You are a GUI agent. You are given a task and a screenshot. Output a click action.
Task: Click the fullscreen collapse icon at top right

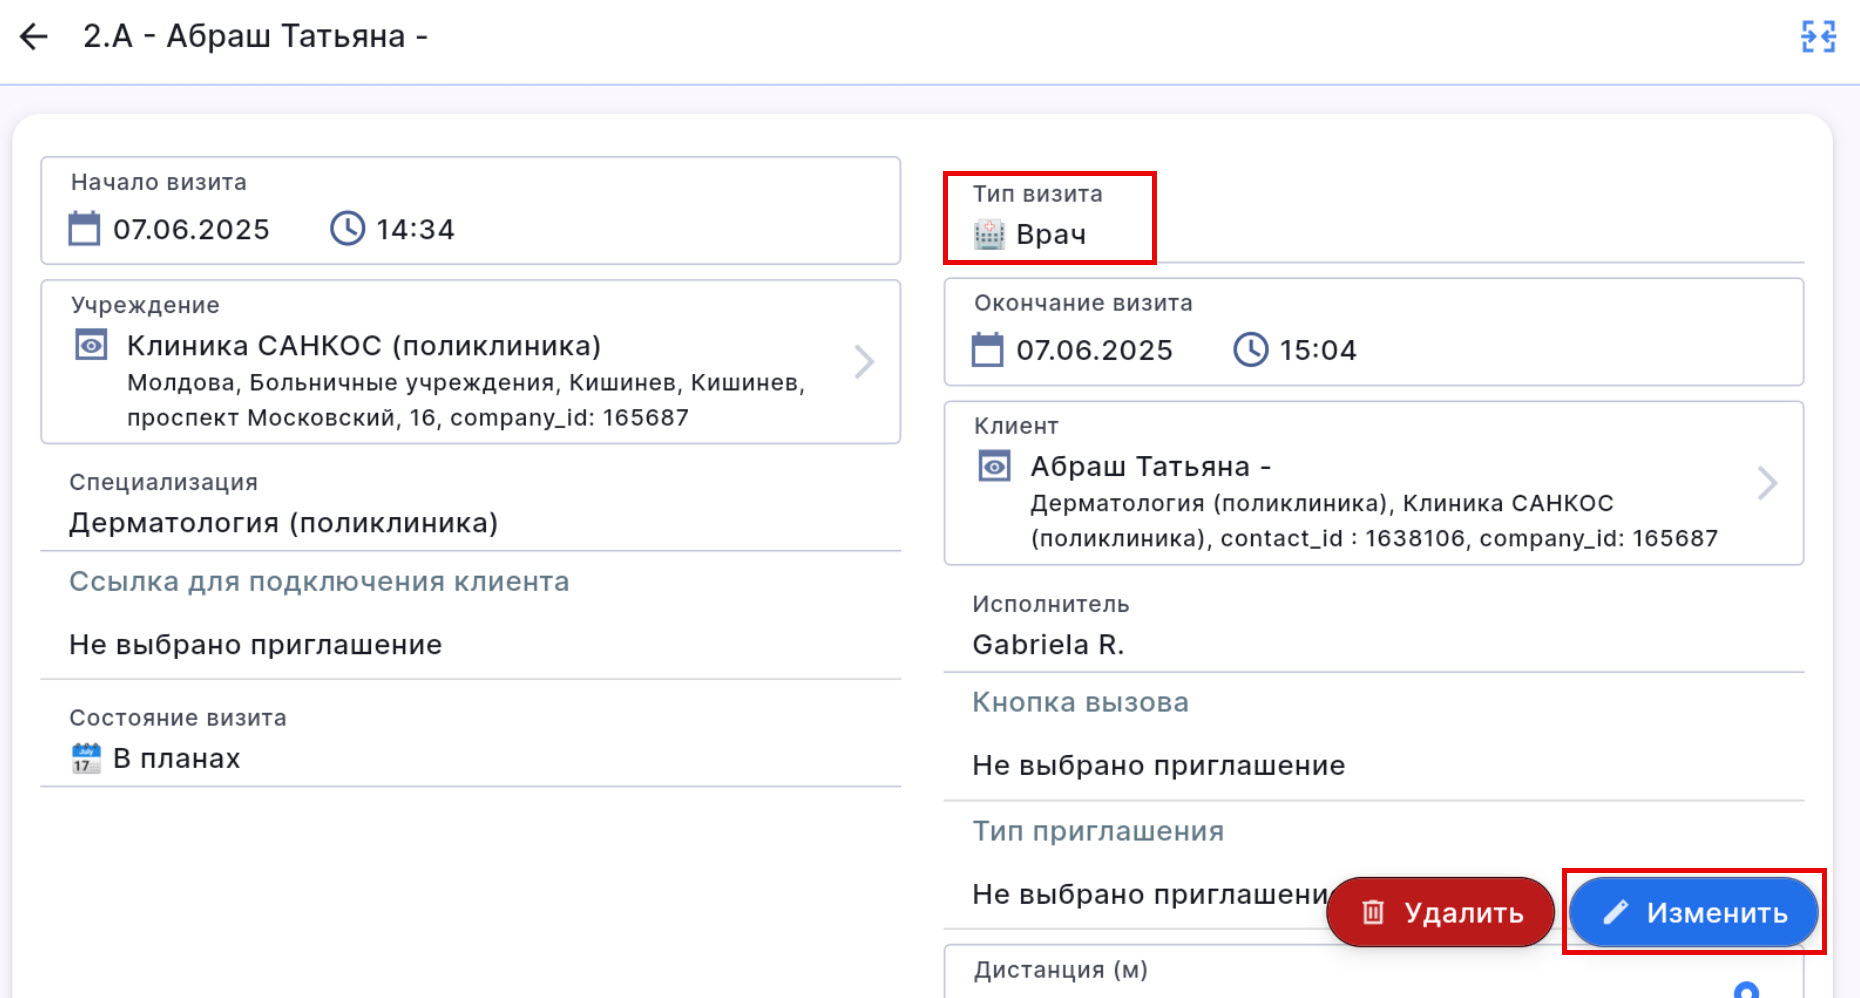[x=1817, y=37]
